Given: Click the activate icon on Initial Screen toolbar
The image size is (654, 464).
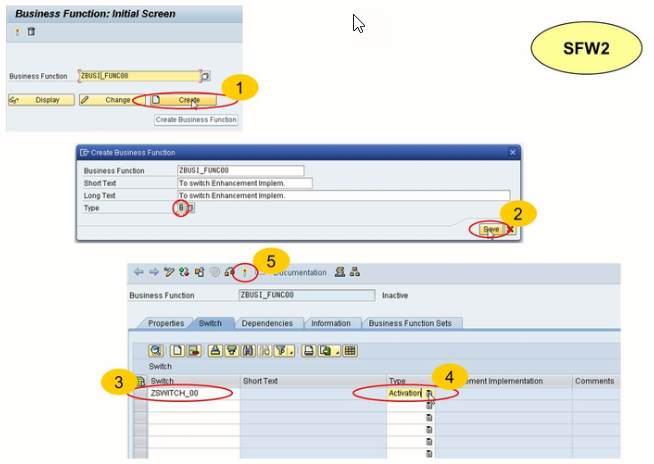Looking at the screenshot, I should pos(18,32).
